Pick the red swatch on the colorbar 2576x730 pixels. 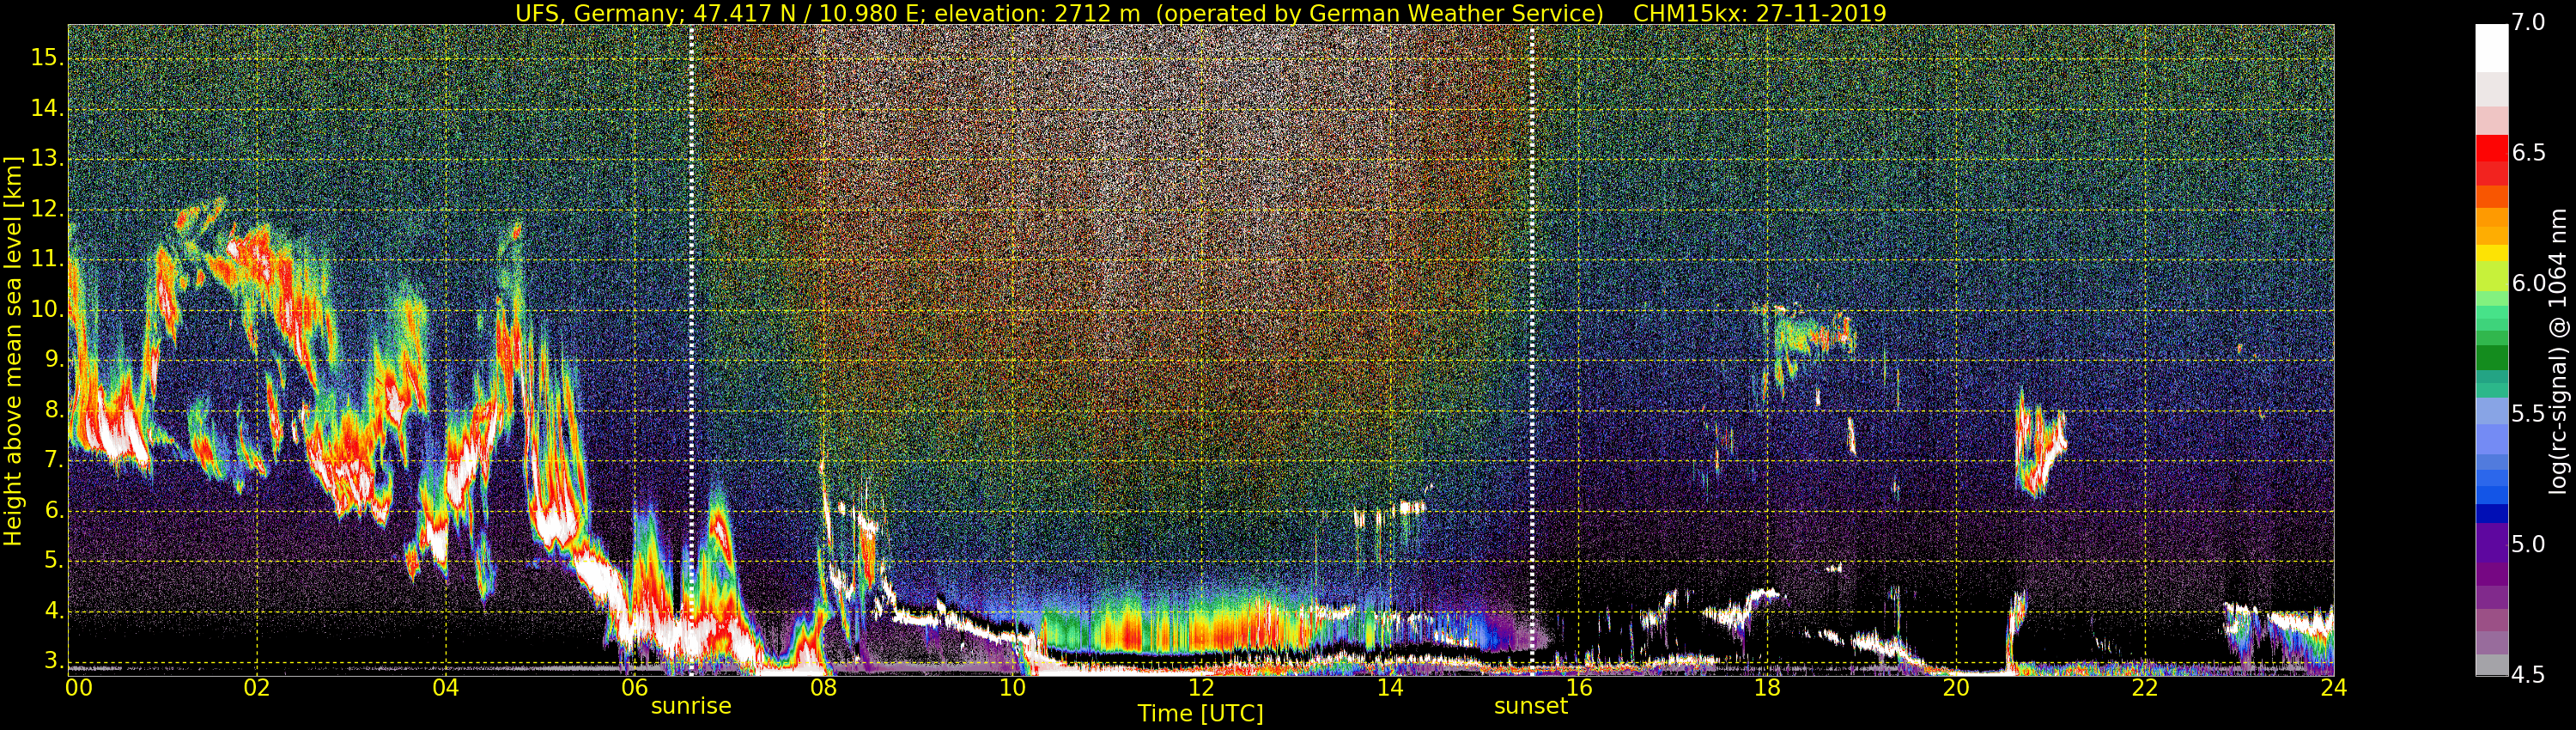coord(2492,148)
